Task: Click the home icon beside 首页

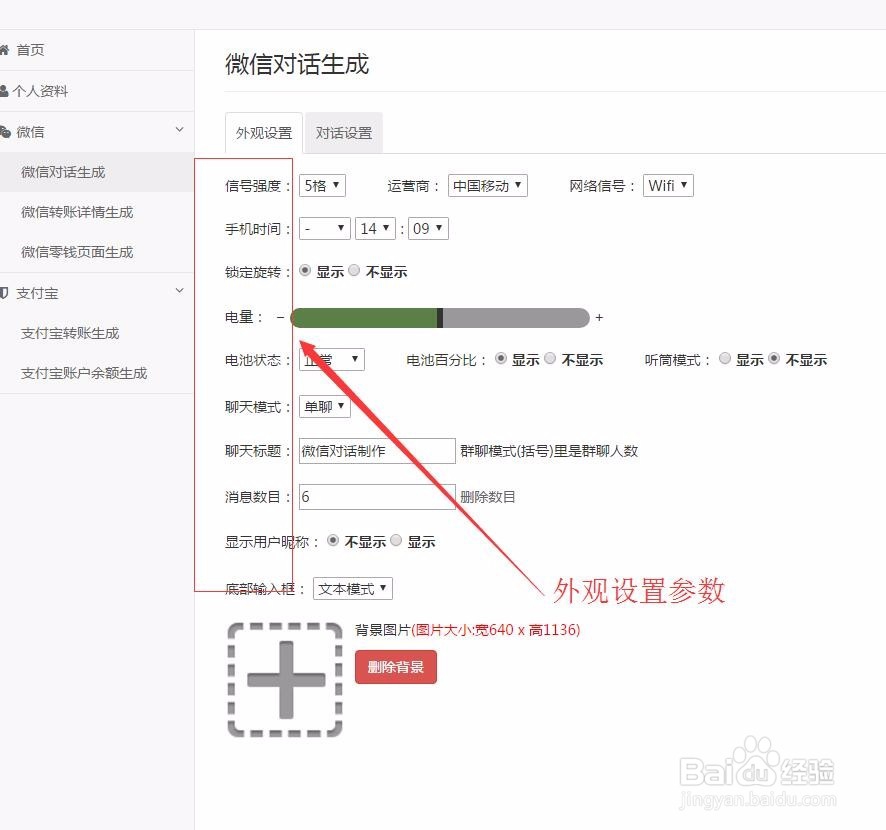Action: click(5, 50)
